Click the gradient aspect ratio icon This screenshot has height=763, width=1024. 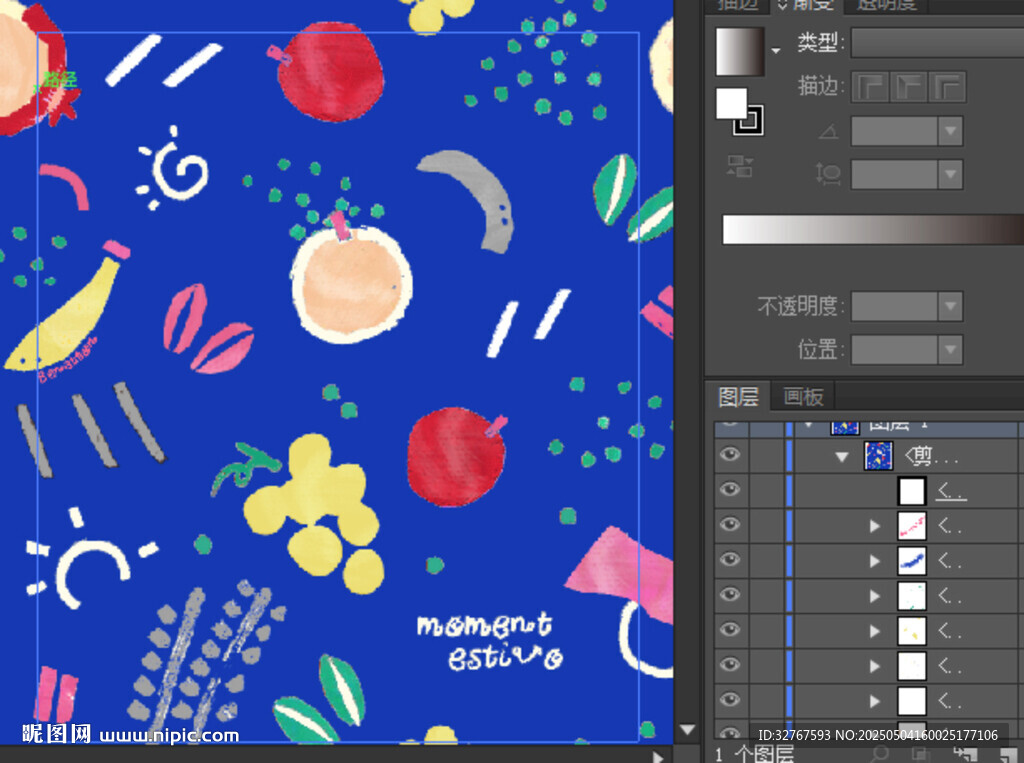pos(828,174)
